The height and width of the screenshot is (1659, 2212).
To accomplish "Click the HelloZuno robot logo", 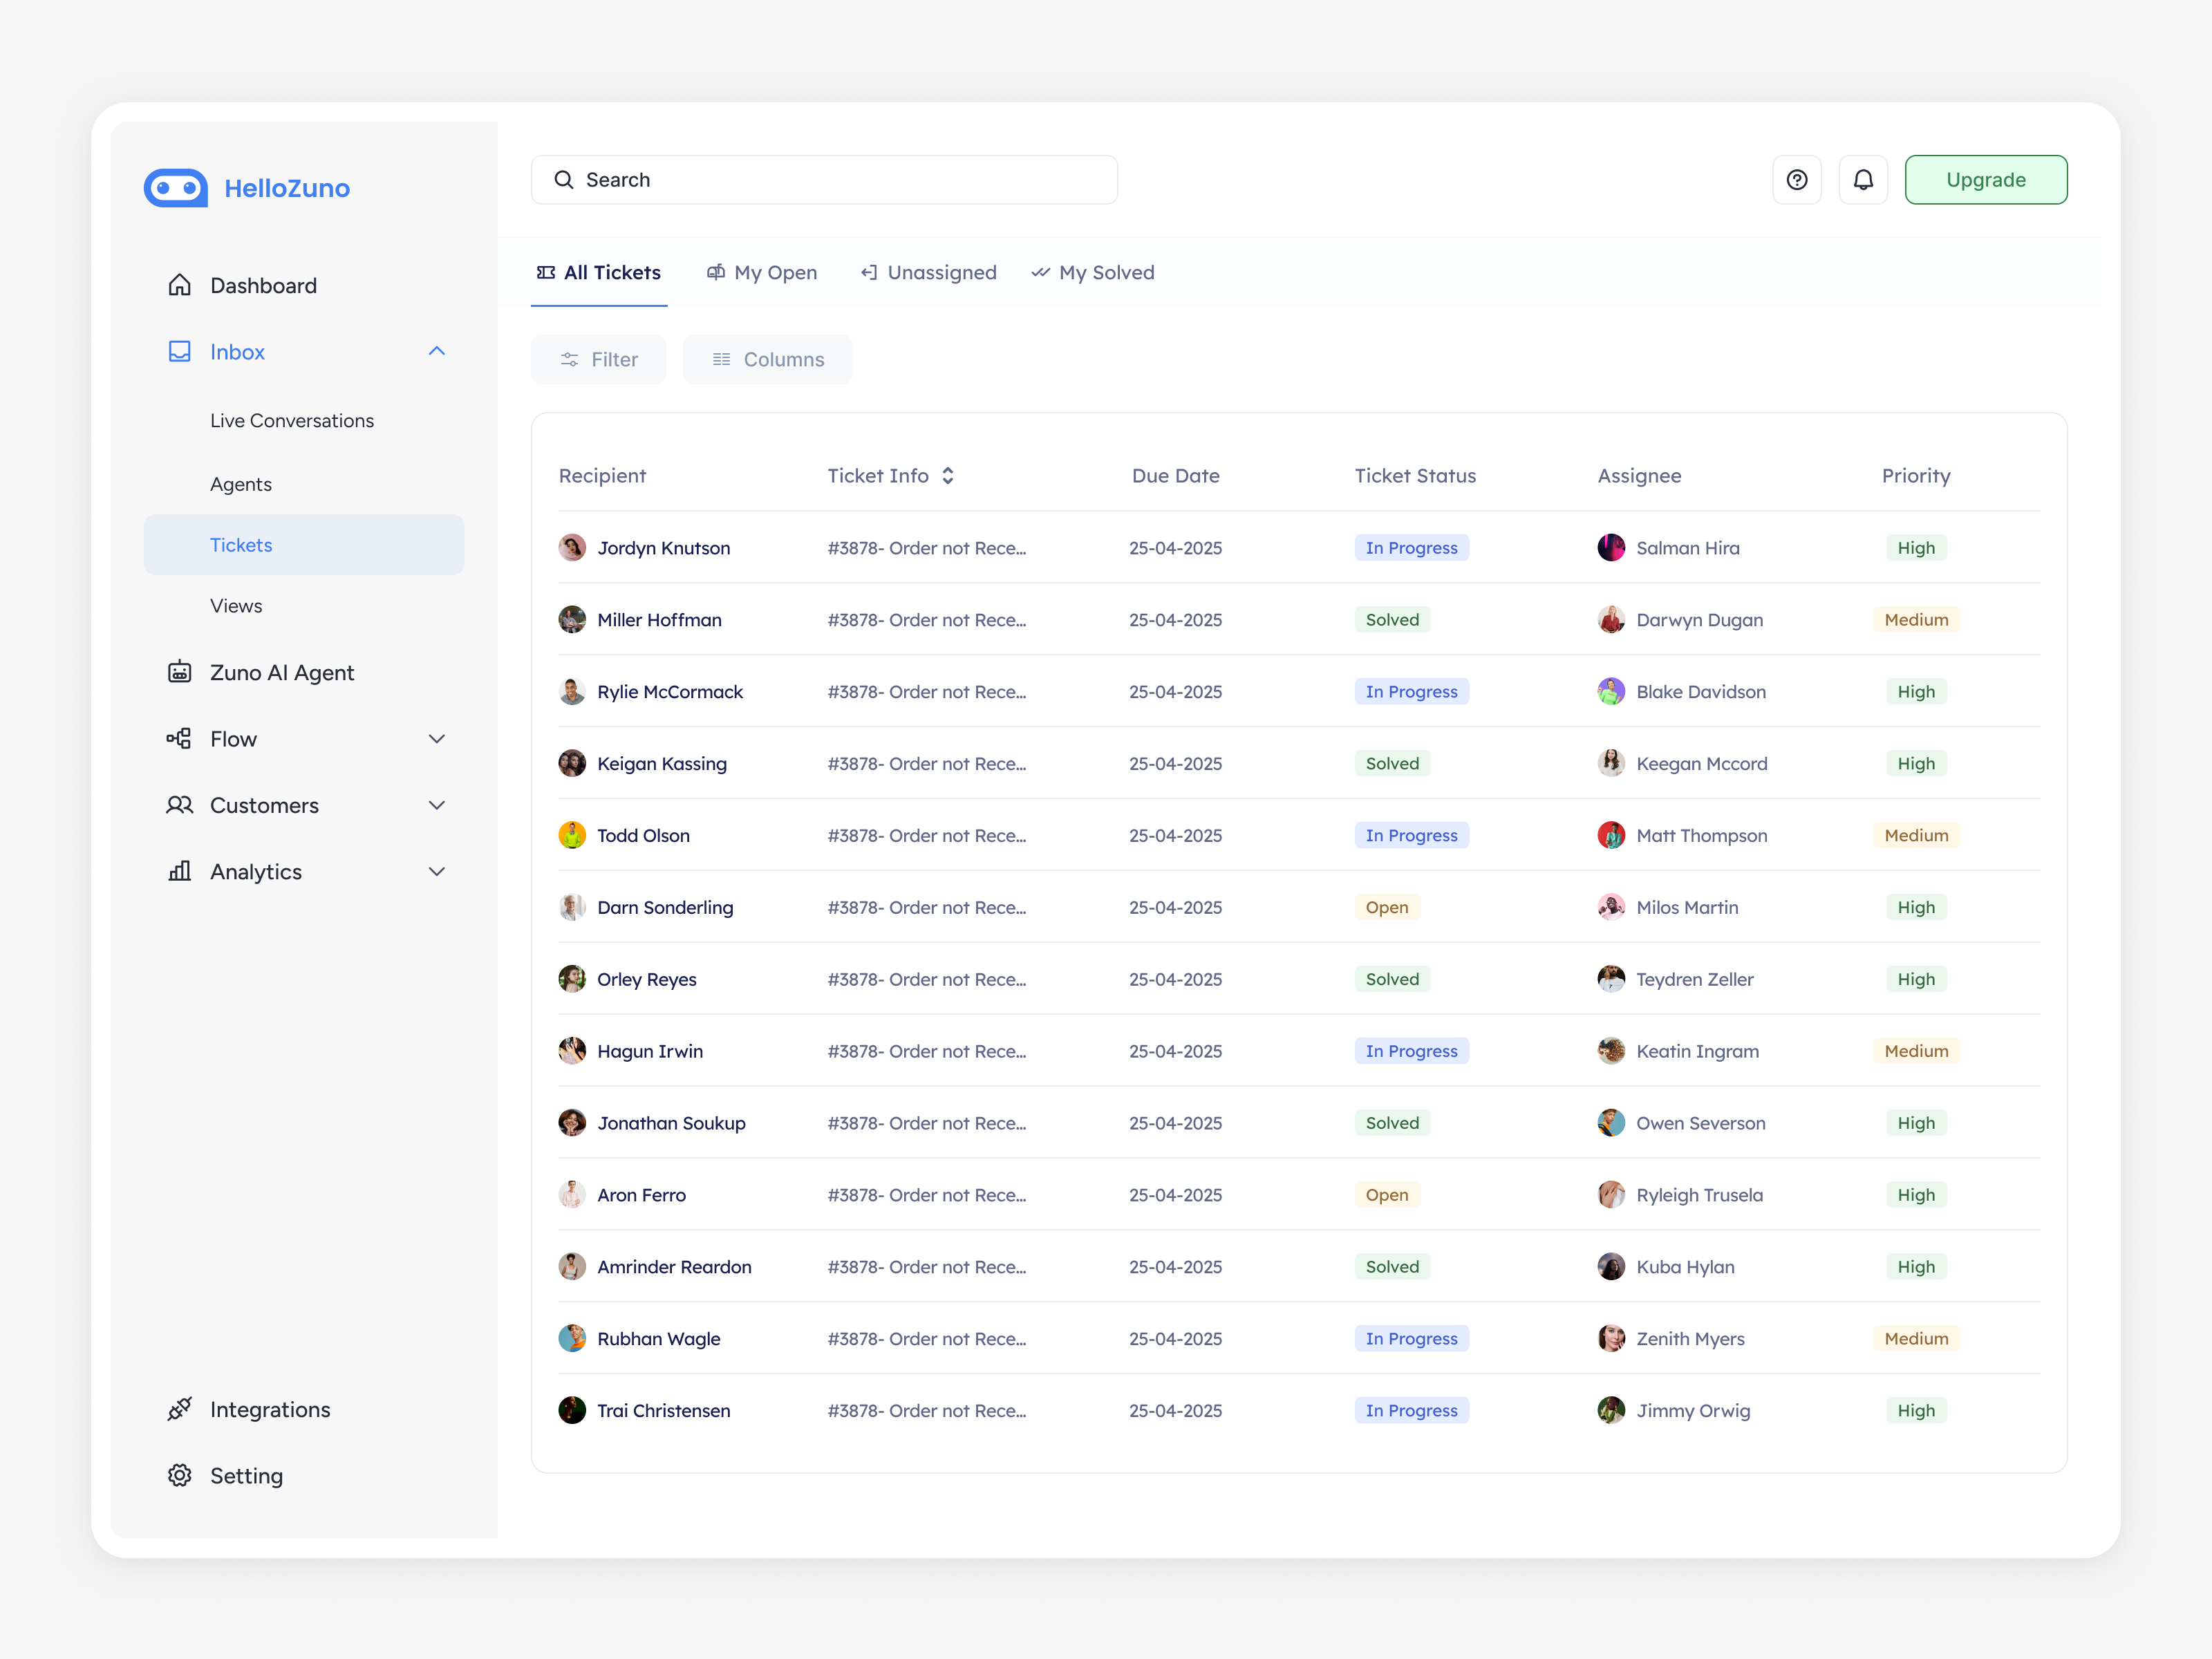I will click(176, 188).
